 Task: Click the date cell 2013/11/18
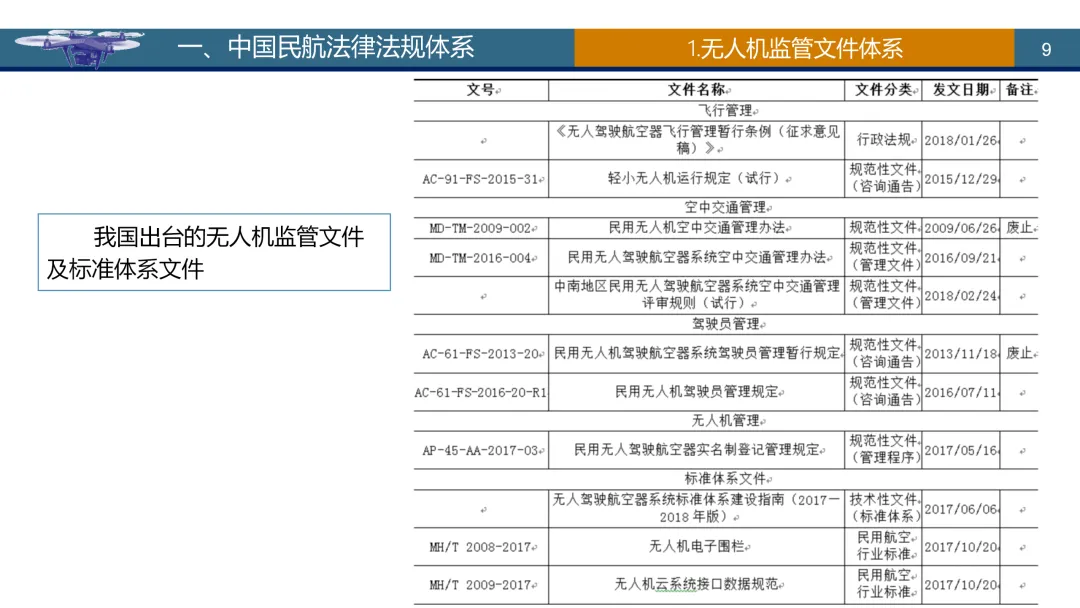coord(961,354)
